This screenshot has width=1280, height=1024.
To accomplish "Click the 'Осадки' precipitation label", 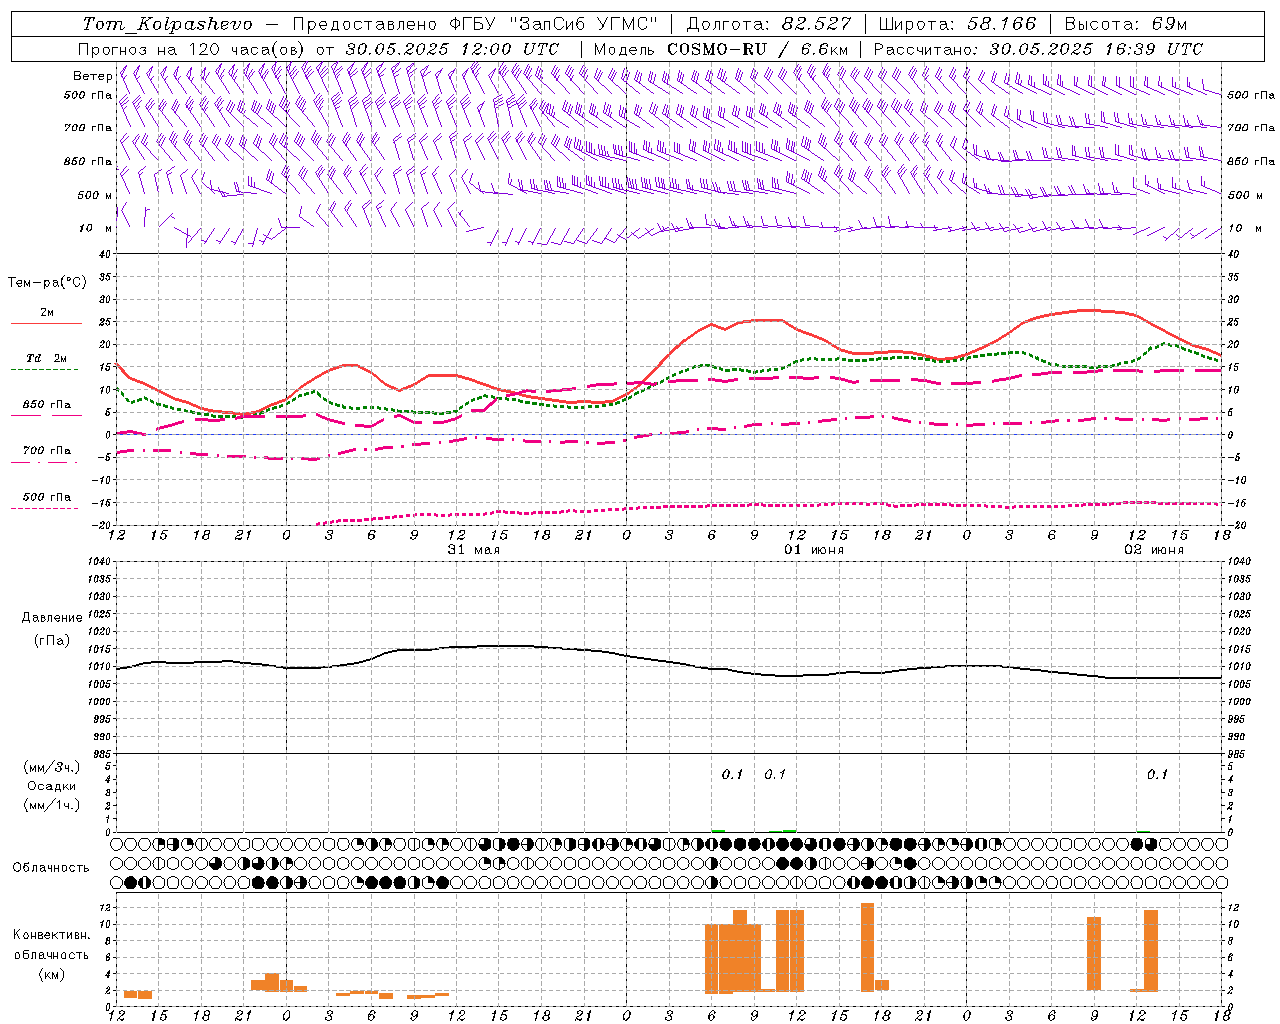I will [51, 786].
